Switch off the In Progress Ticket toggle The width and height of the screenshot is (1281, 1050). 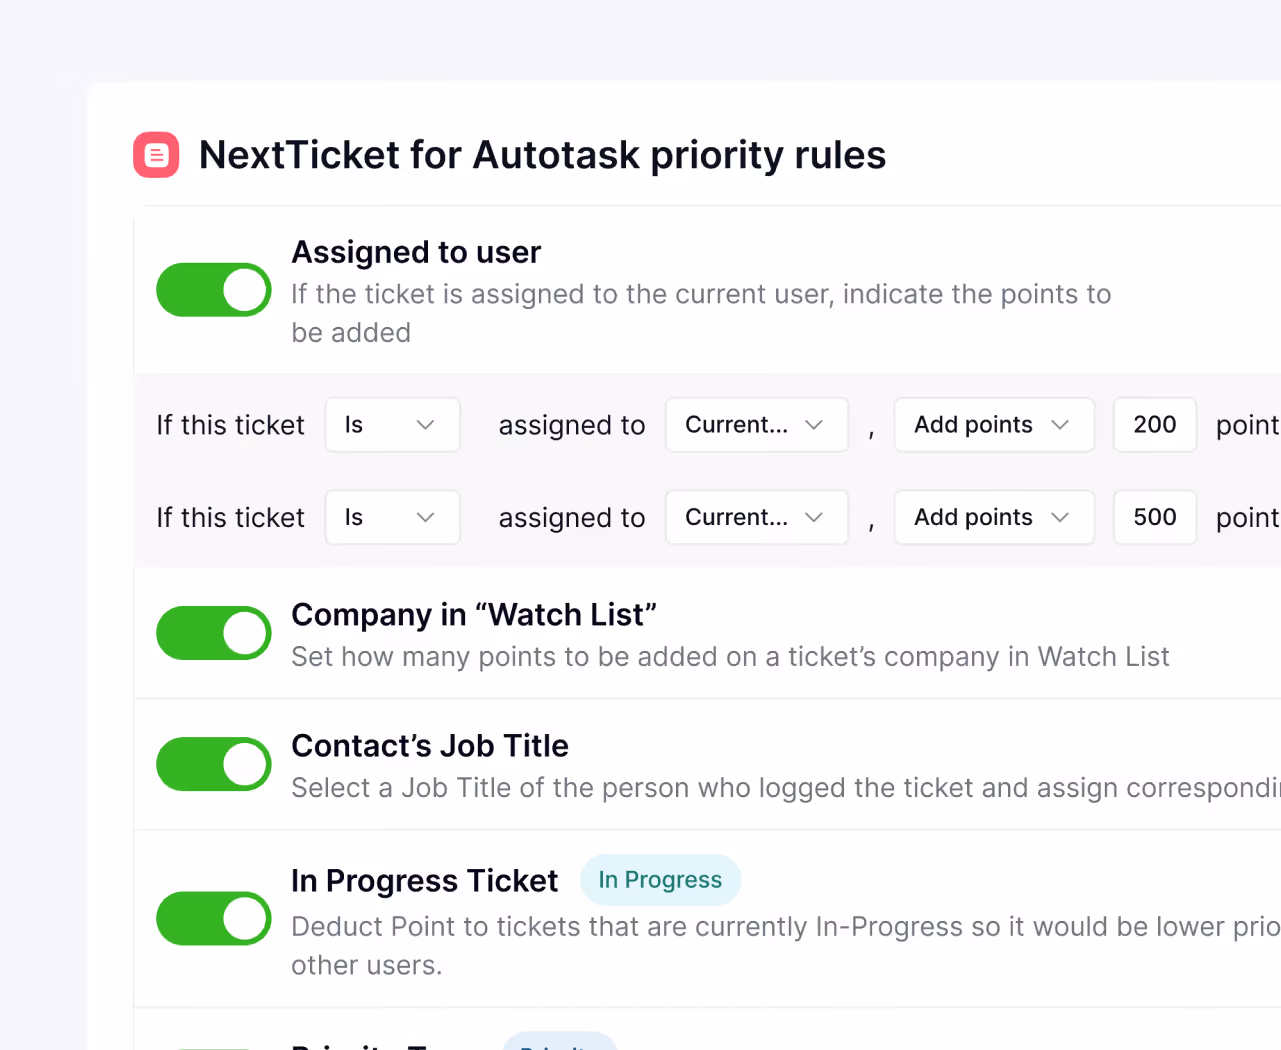tap(214, 918)
